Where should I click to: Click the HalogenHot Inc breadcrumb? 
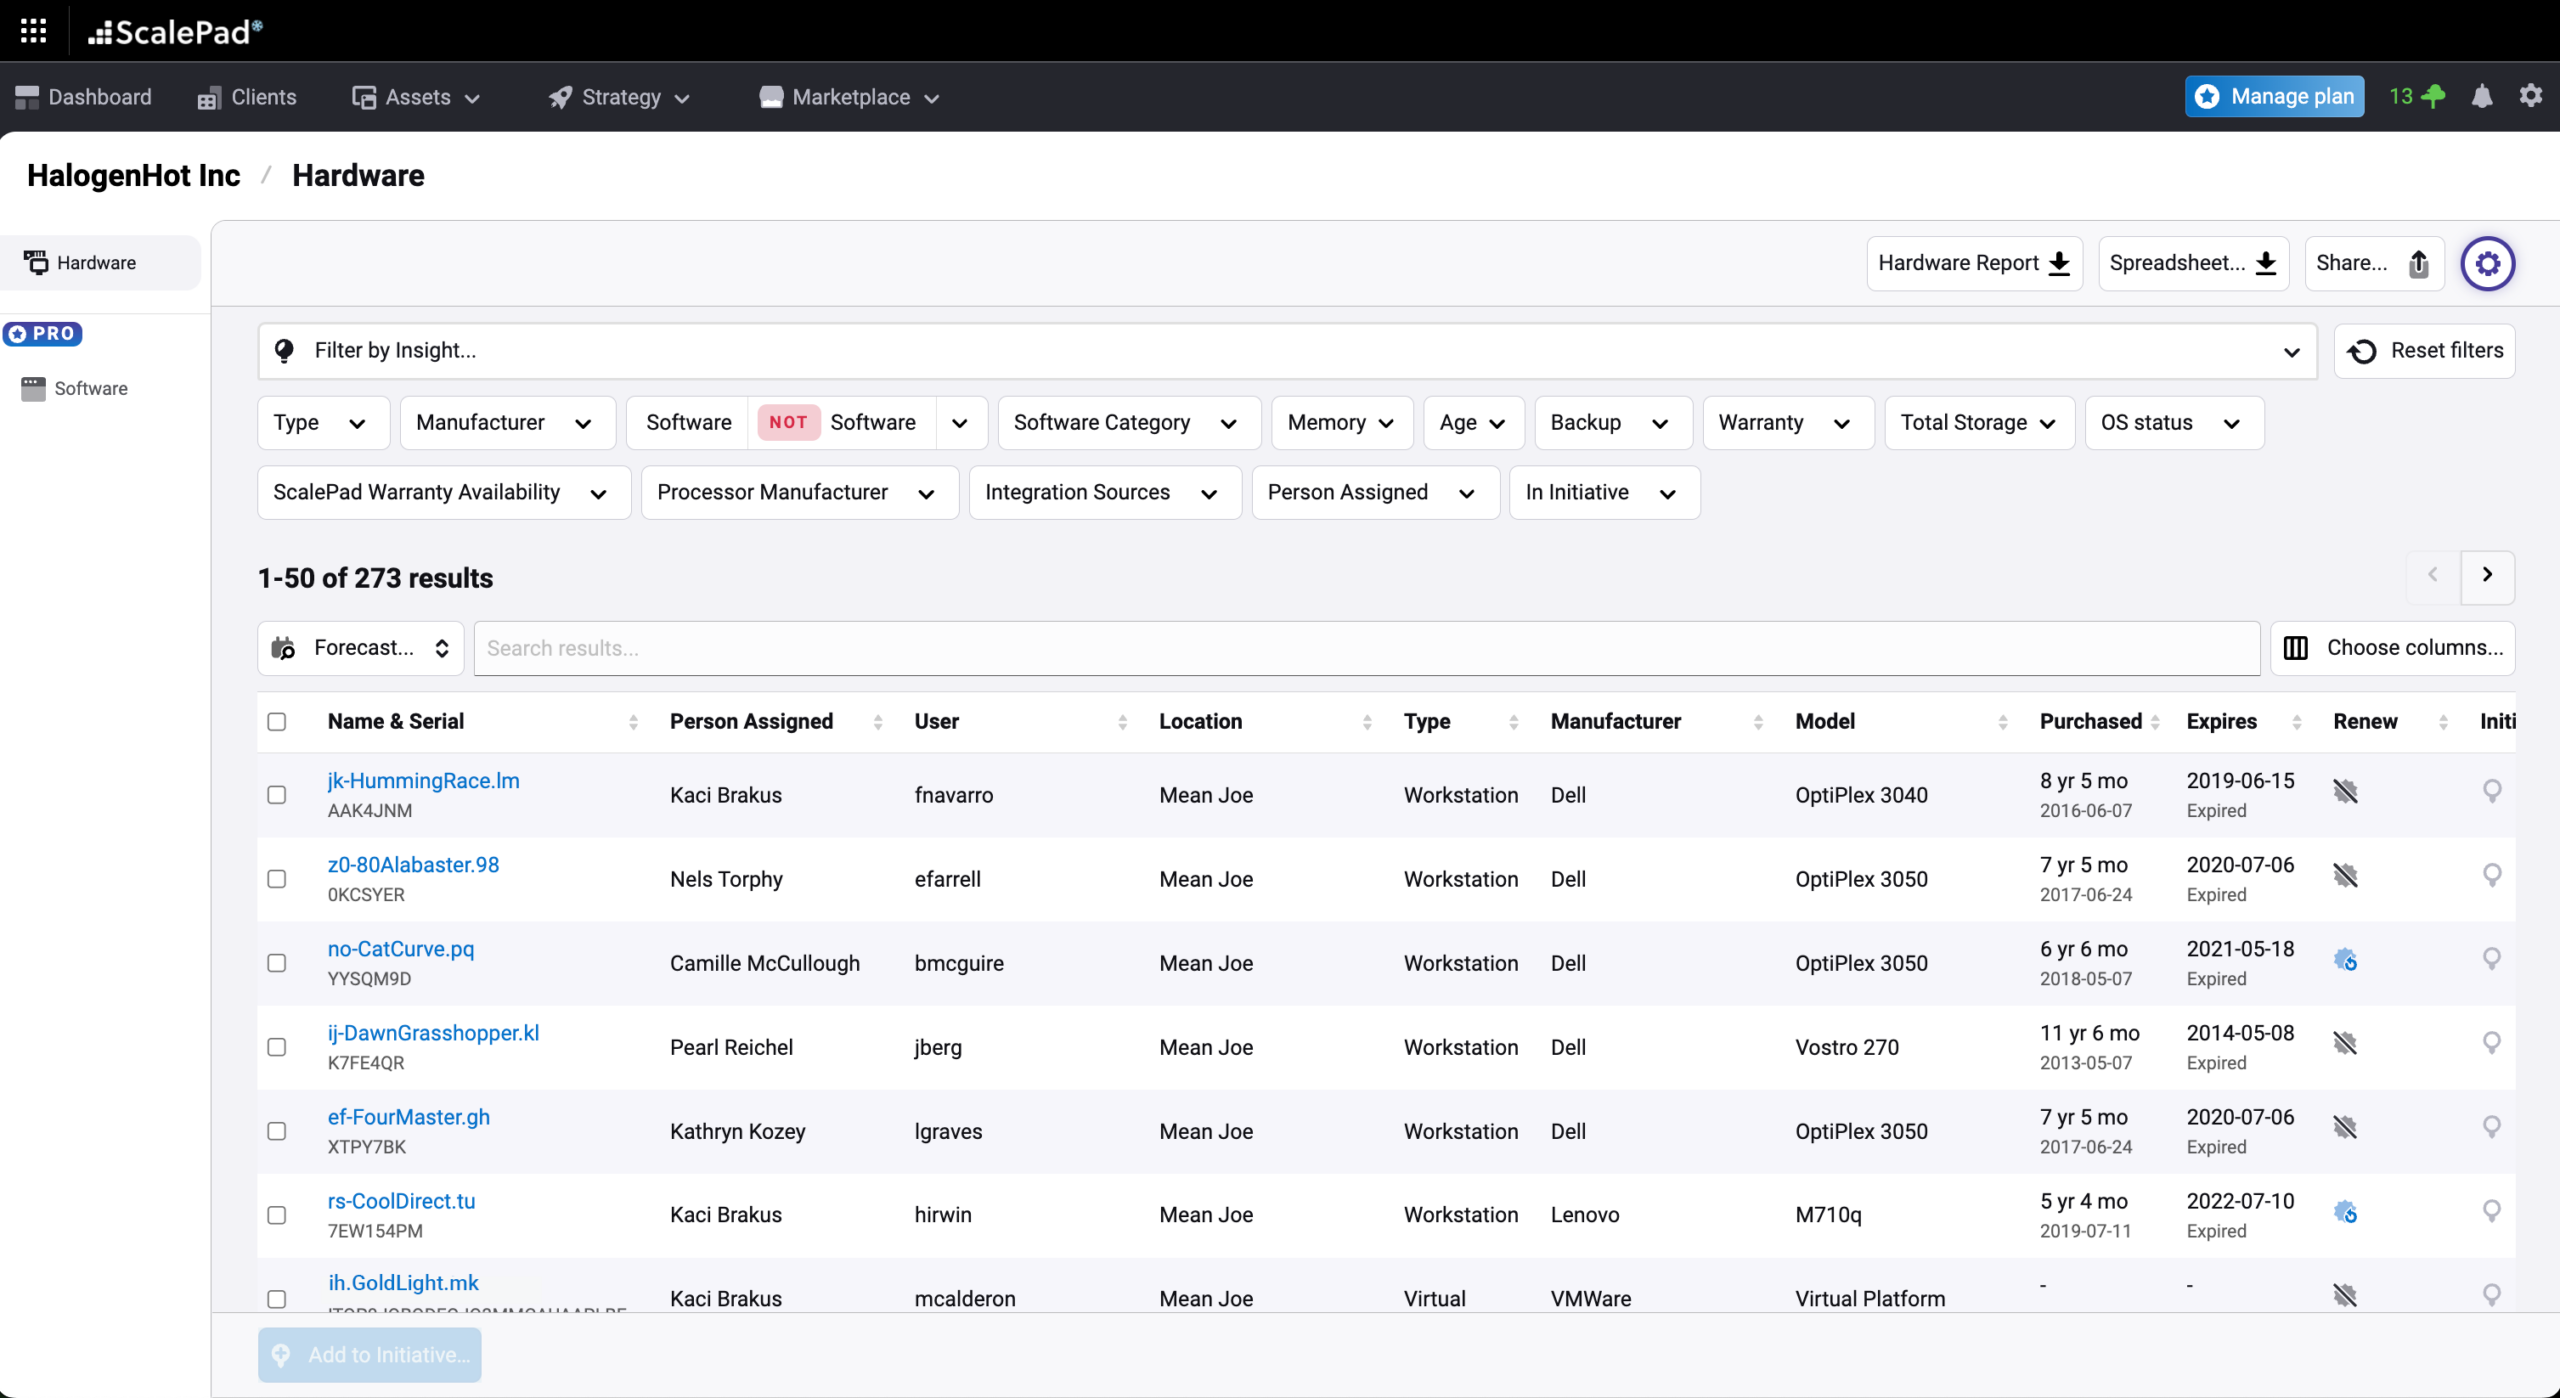[133, 176]
